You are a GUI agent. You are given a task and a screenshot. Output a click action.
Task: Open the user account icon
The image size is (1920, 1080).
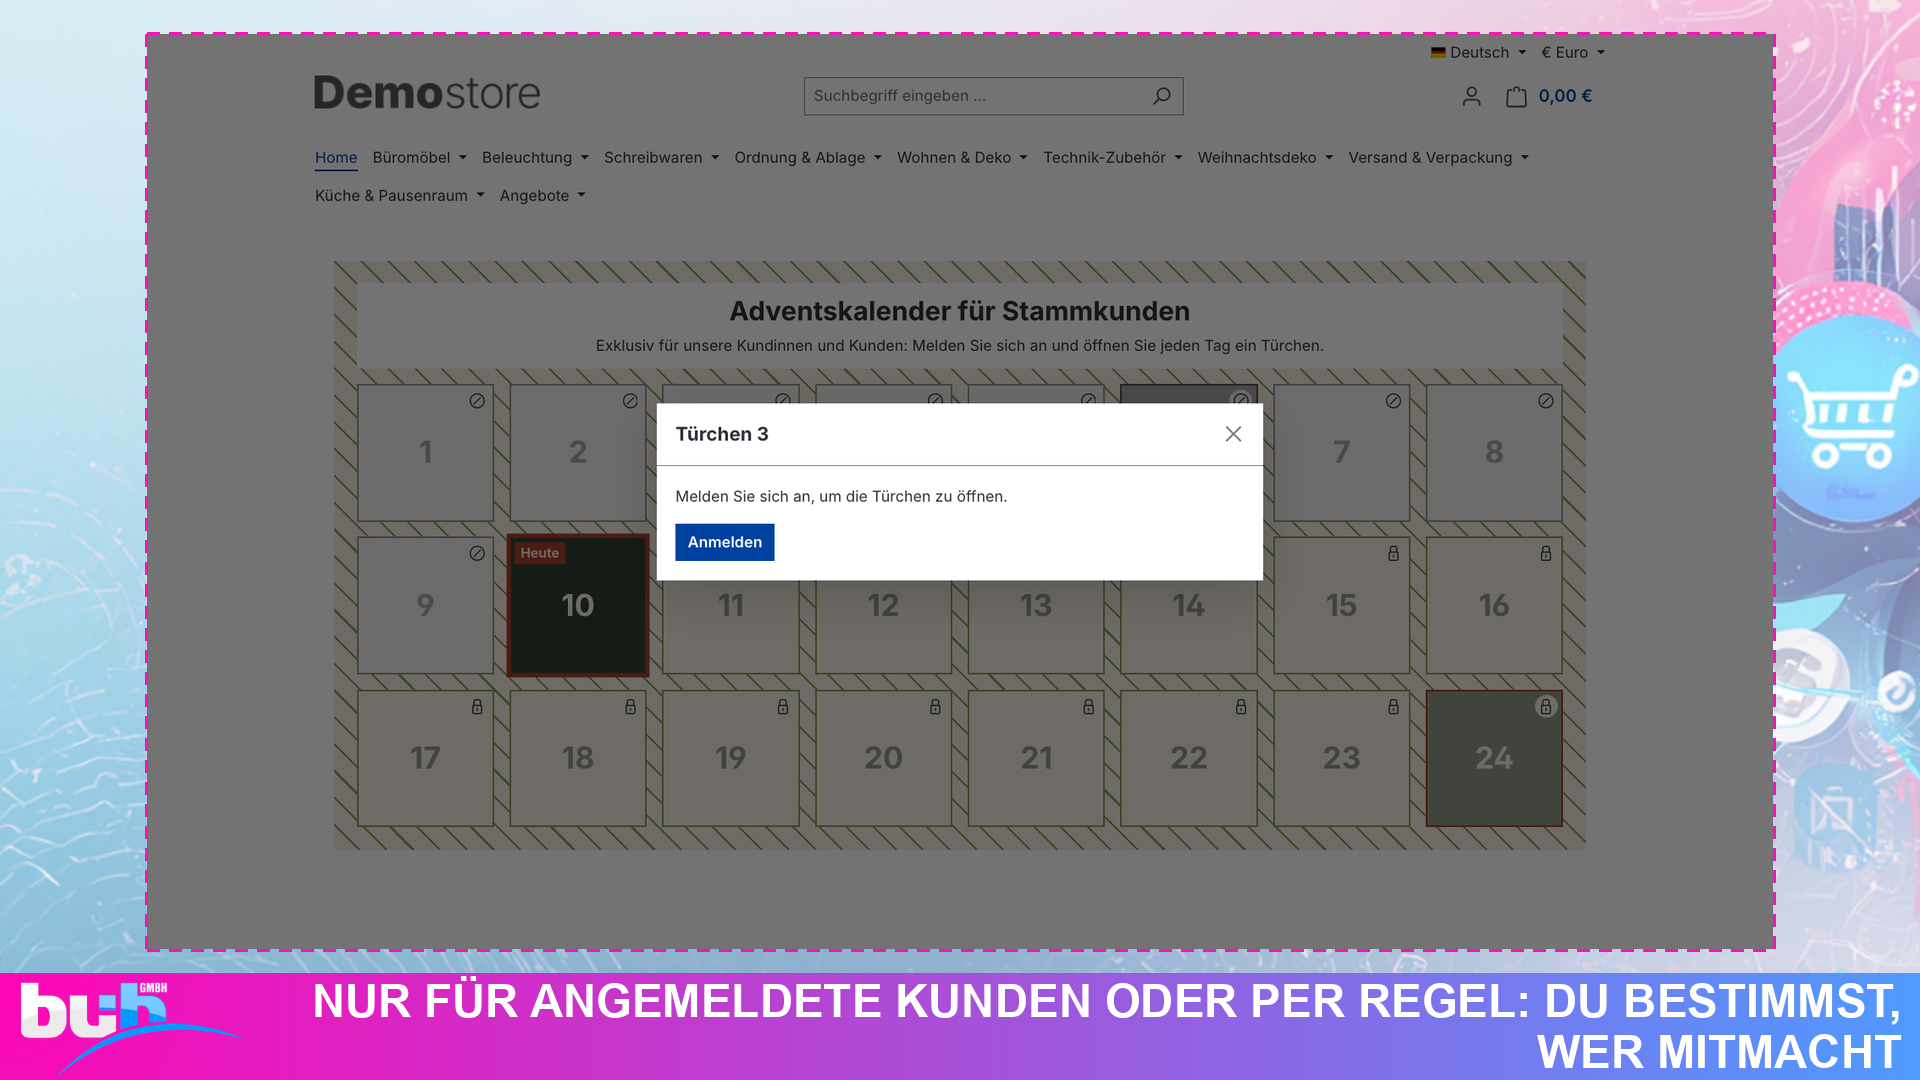tap(1471, 96)
